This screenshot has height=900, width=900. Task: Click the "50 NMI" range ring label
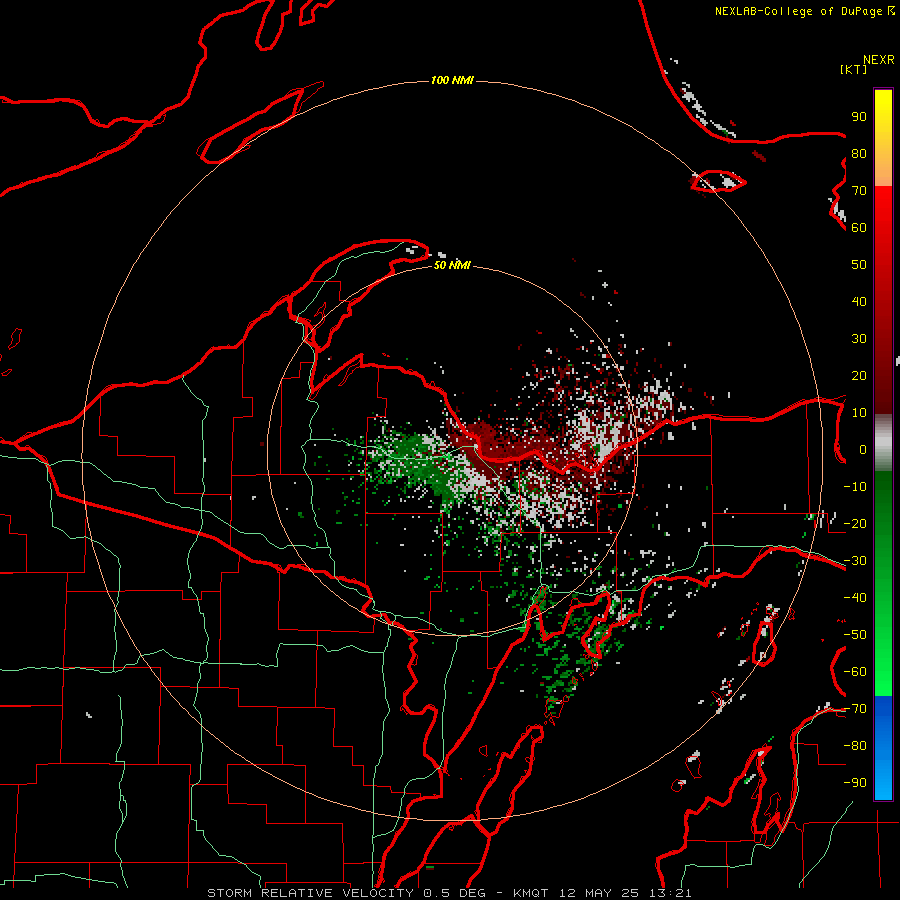pos(452,265)
